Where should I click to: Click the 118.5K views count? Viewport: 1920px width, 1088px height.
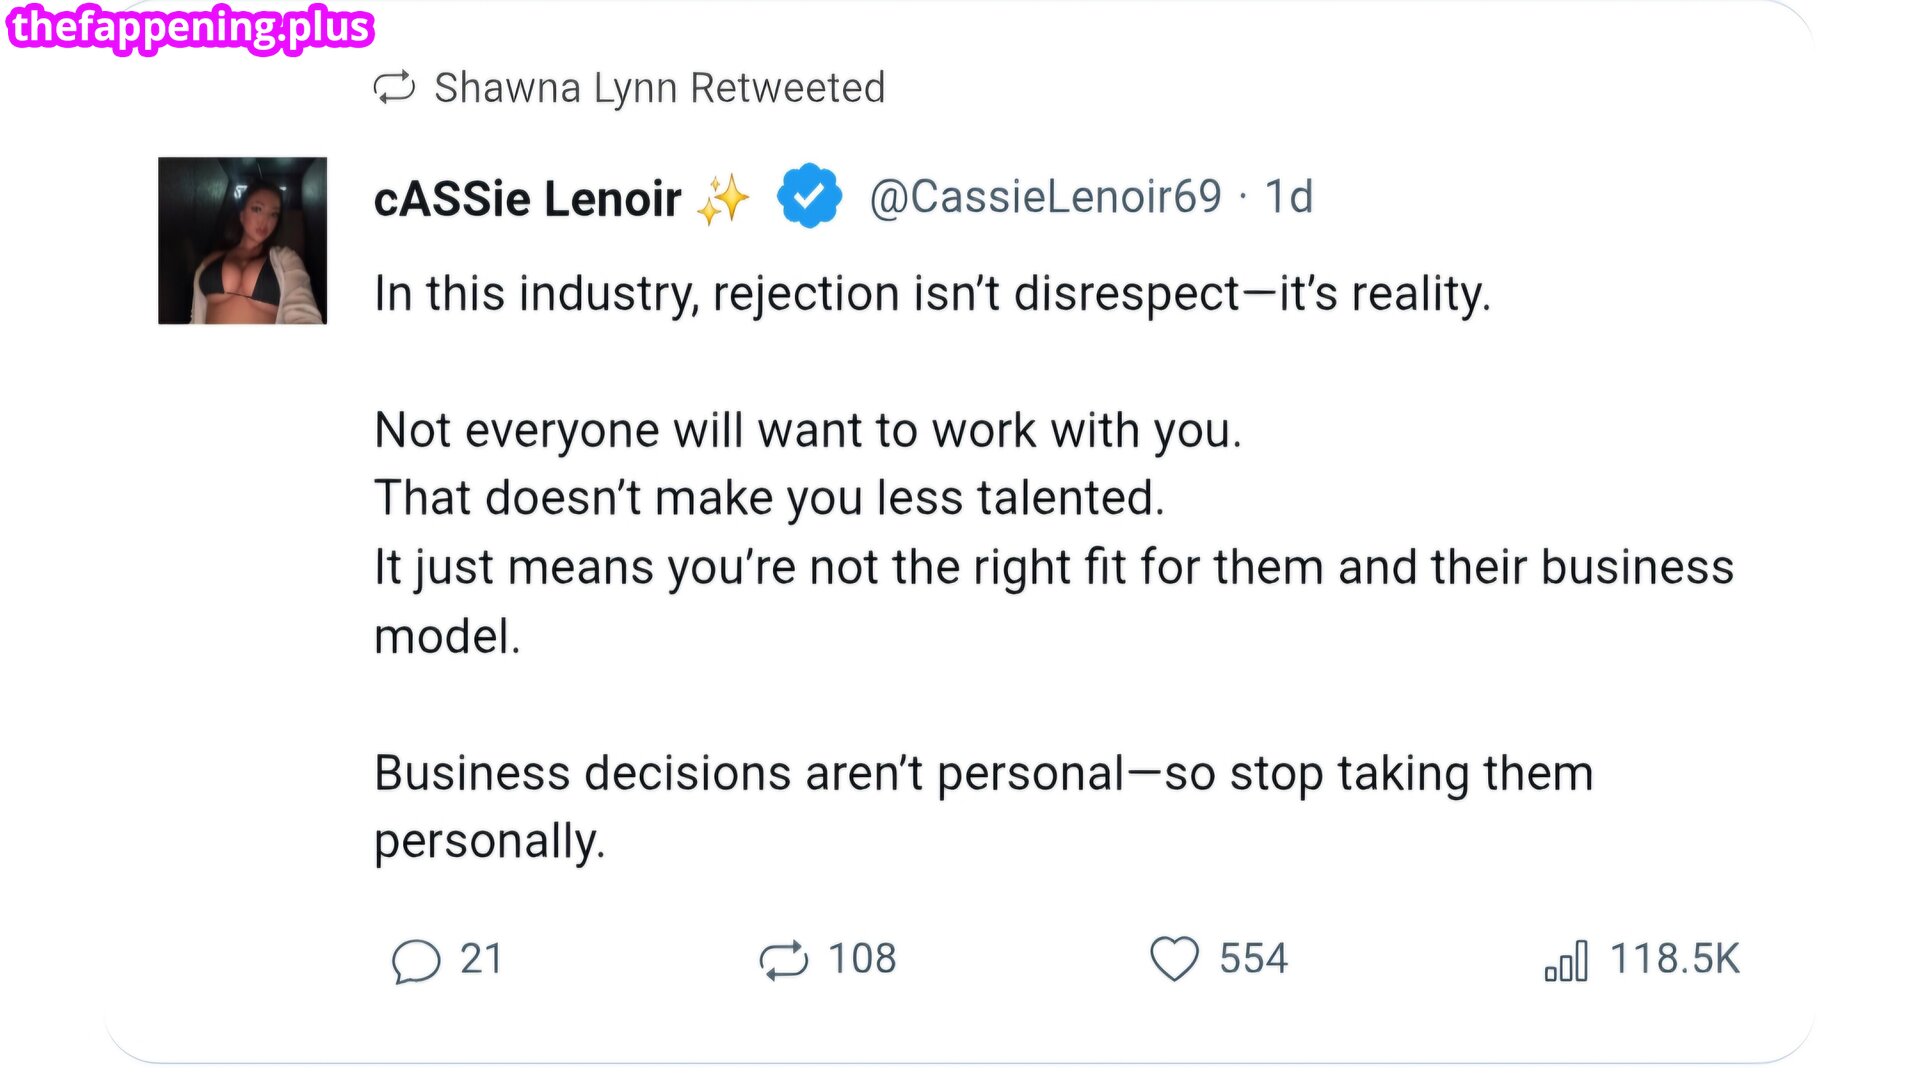click(x=1674, y=959)
